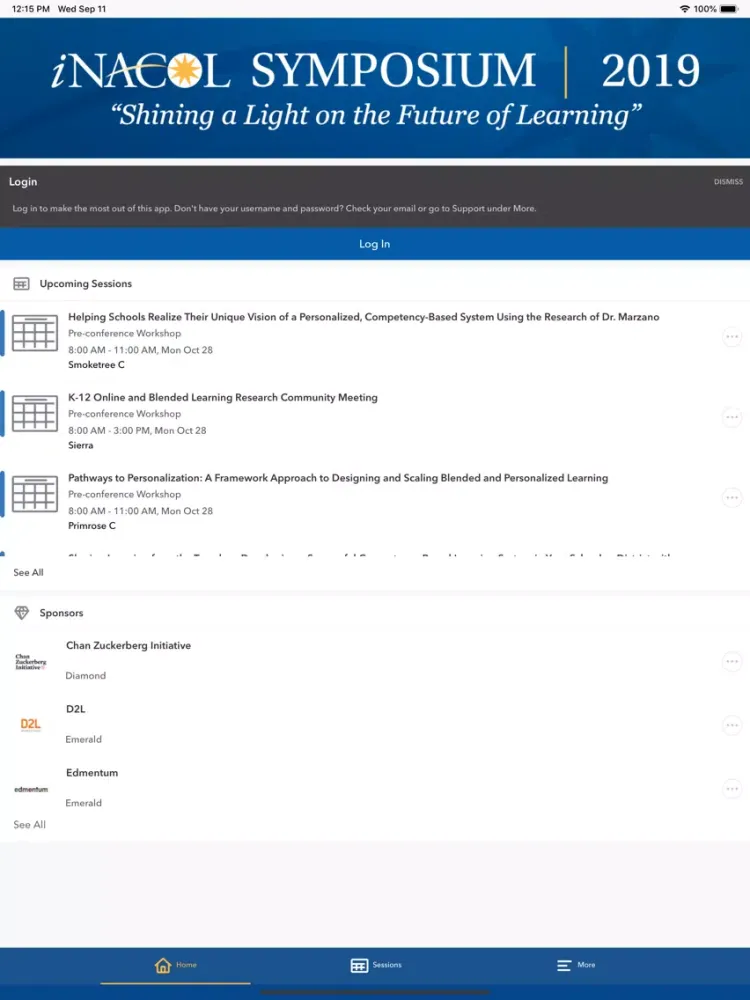Dismiss the Login banner

tap(728, 182)
